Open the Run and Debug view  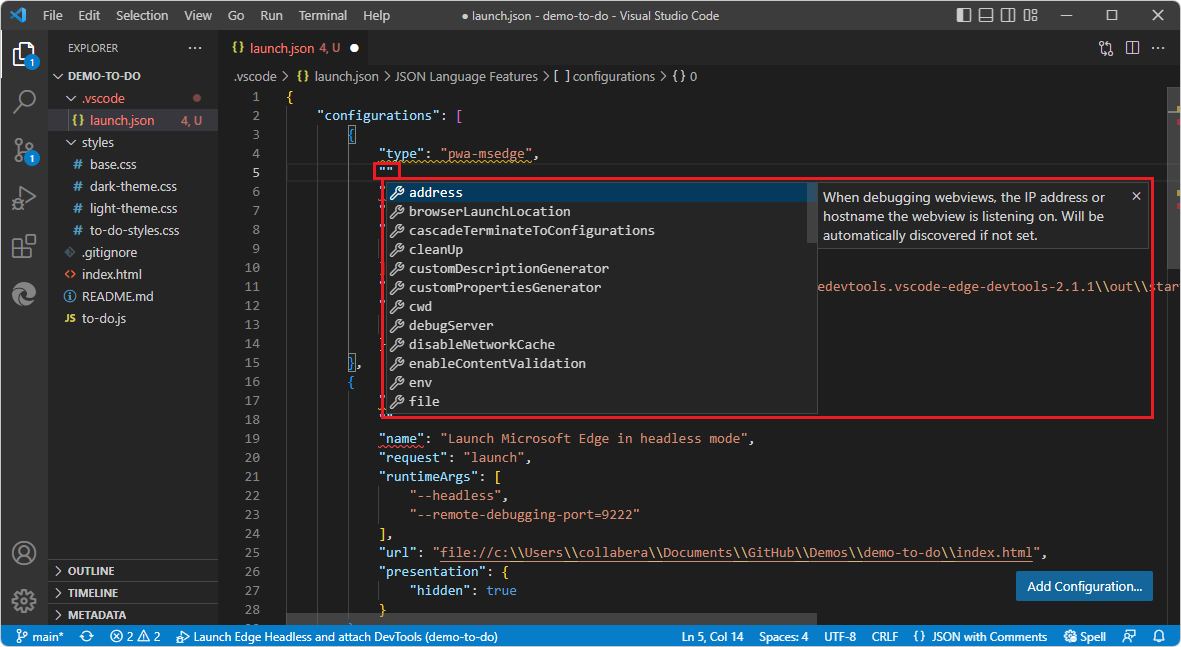click(x=24, y=198)
